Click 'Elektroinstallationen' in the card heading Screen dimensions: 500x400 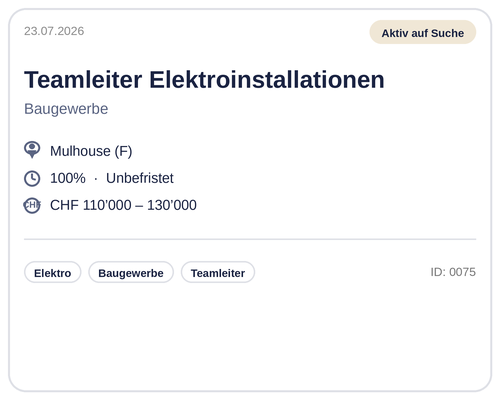coord(267,80)
